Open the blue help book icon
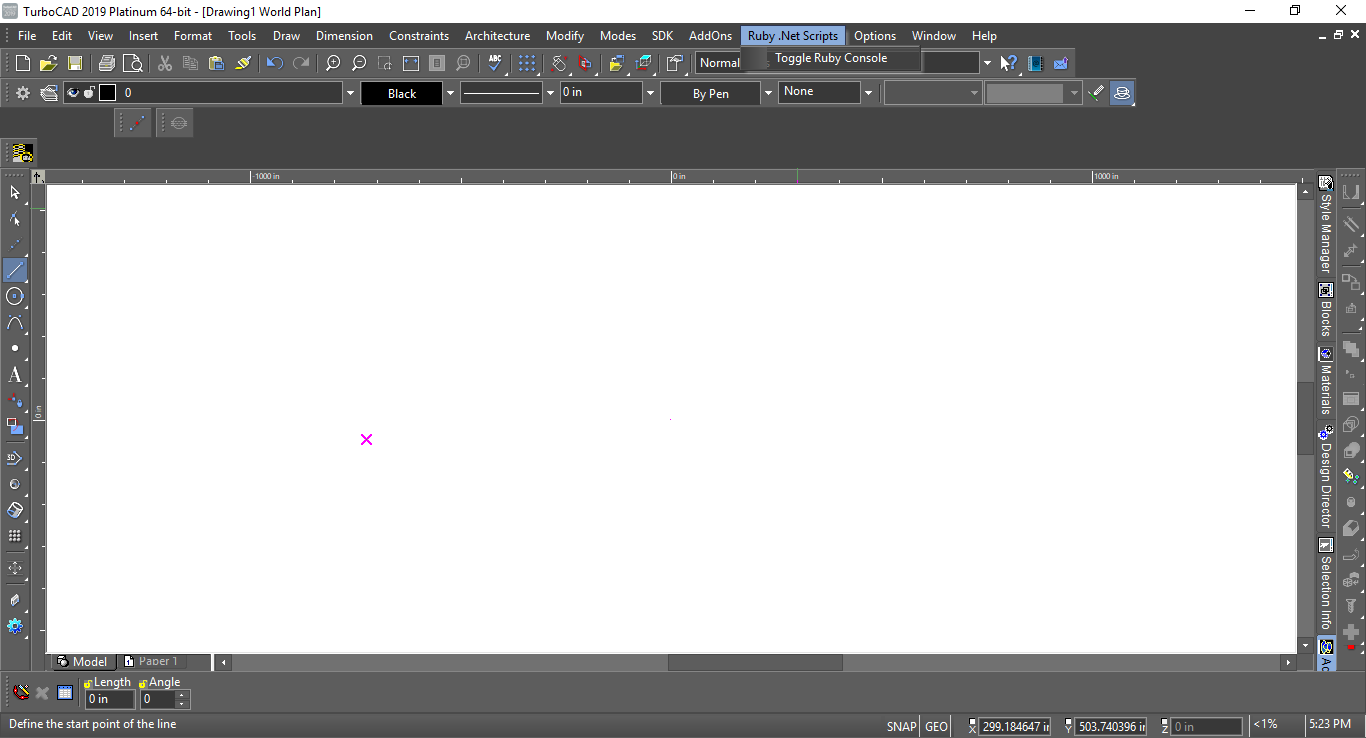 coord(1035,63)
